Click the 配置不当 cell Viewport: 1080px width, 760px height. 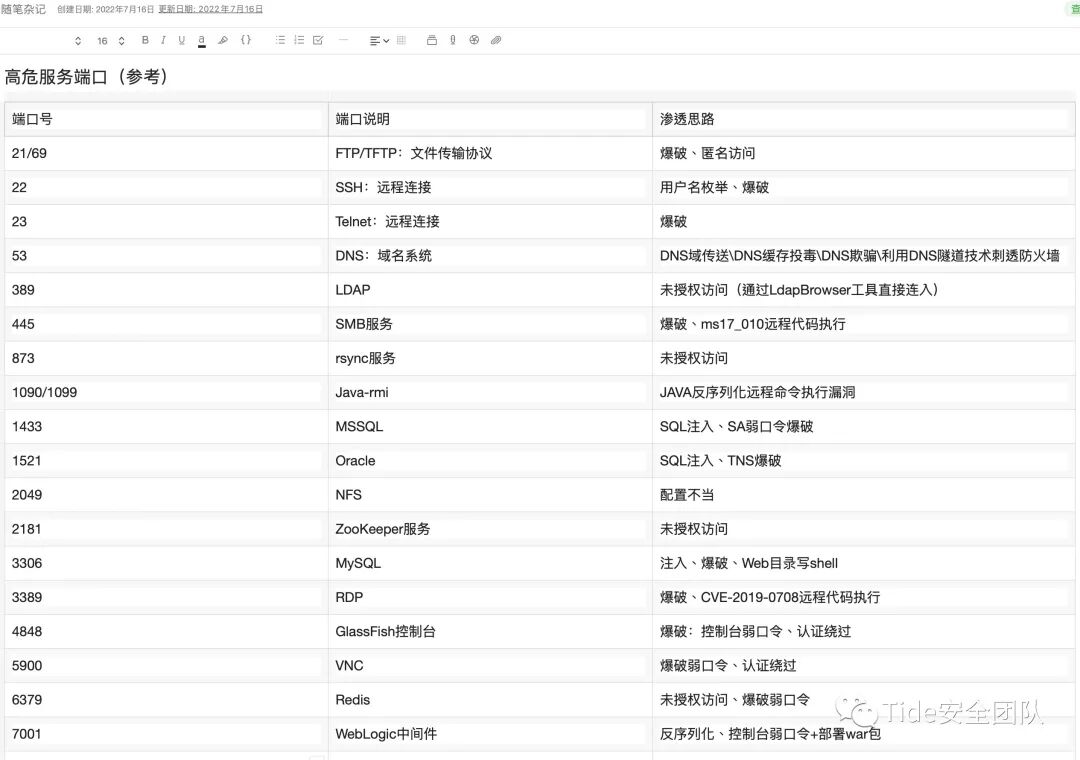[864, 495]
